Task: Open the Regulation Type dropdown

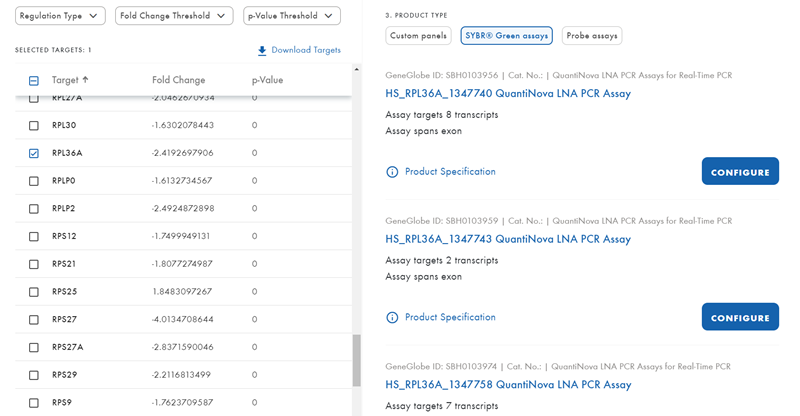Action: coord(60,16)
